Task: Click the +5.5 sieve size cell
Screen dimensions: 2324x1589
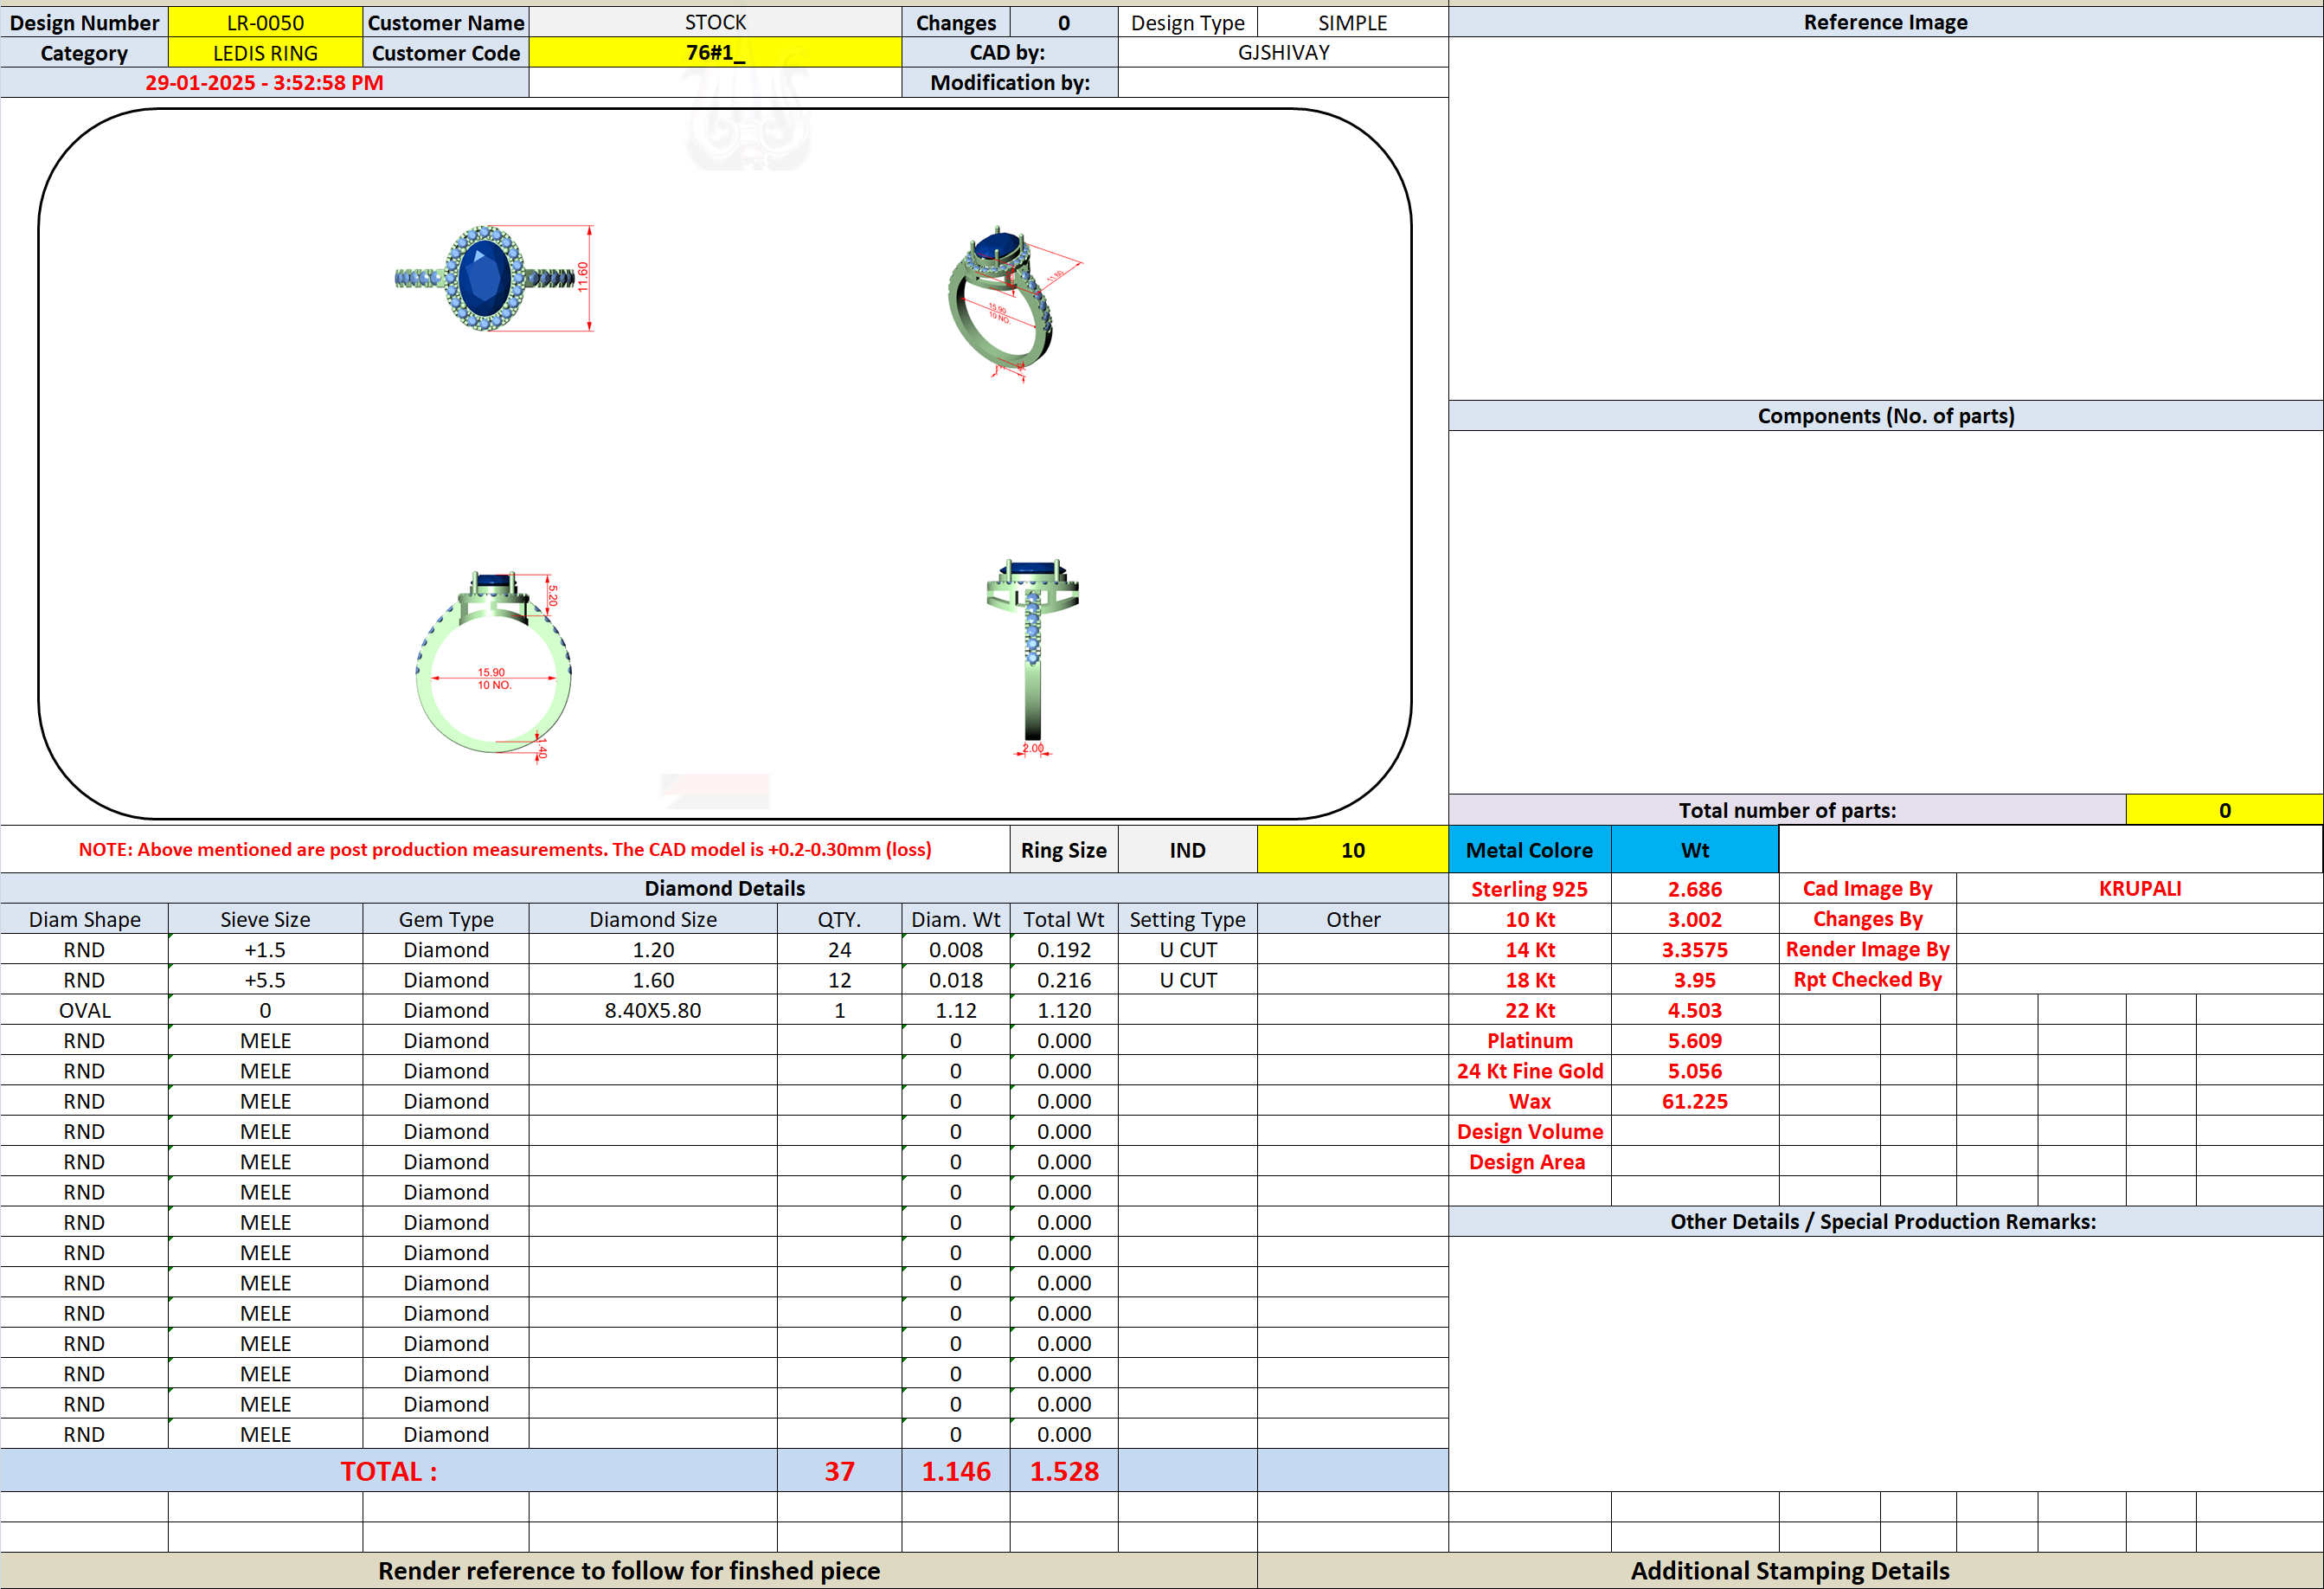Action: [x=265, y=980]
